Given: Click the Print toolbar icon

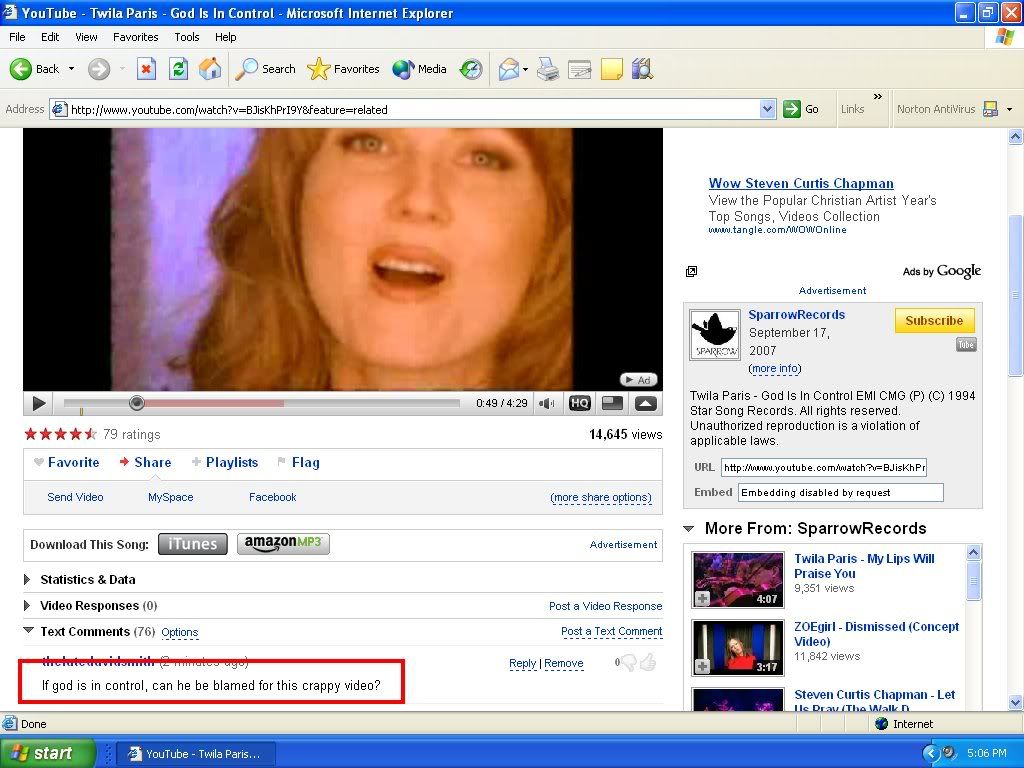Looking at the screenshot, I should point(547,69).
